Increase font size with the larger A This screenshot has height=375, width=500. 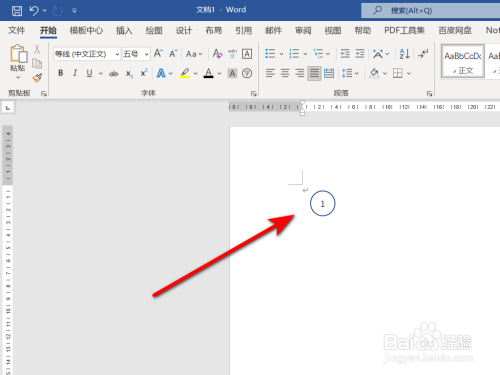pyautogui.click(x=158, y=53)
